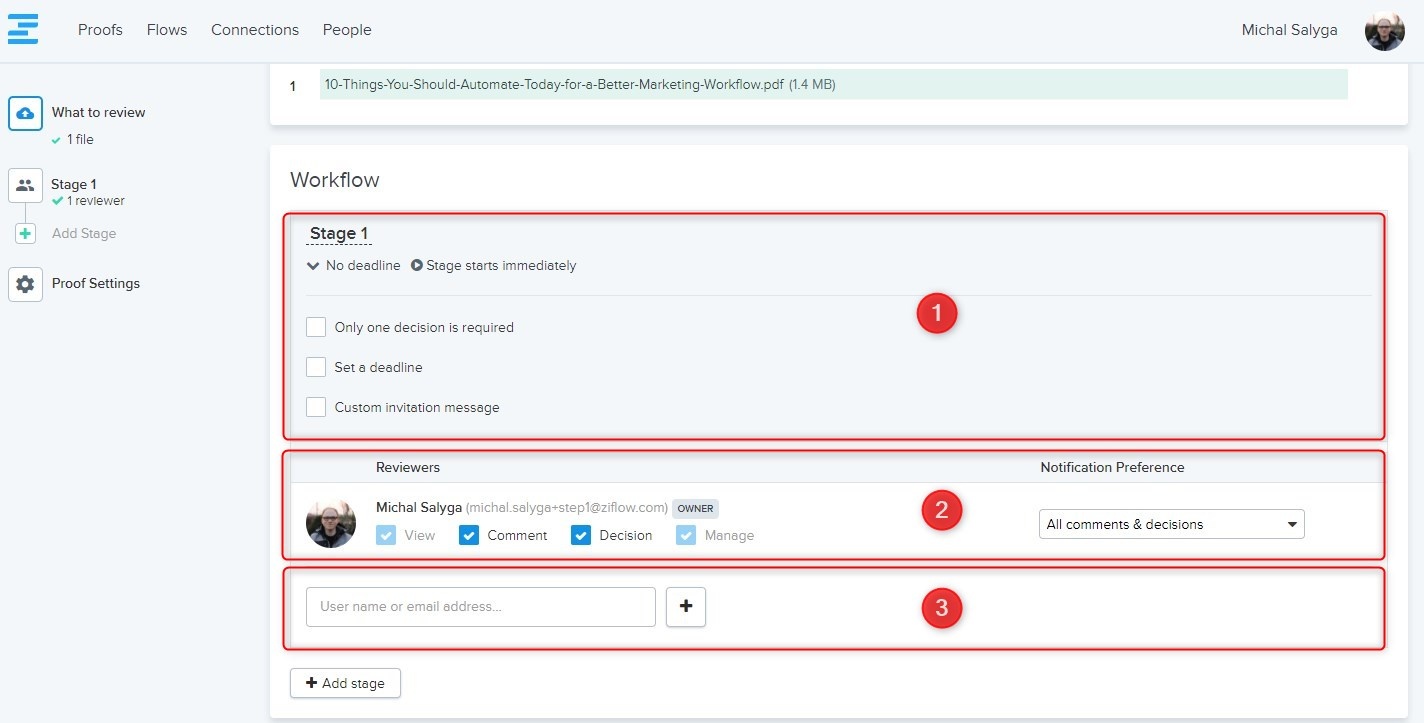This screenshot has width=1424, height=723.
Task: Click the green Add Stage plus icon
Action: pos(25,234)
